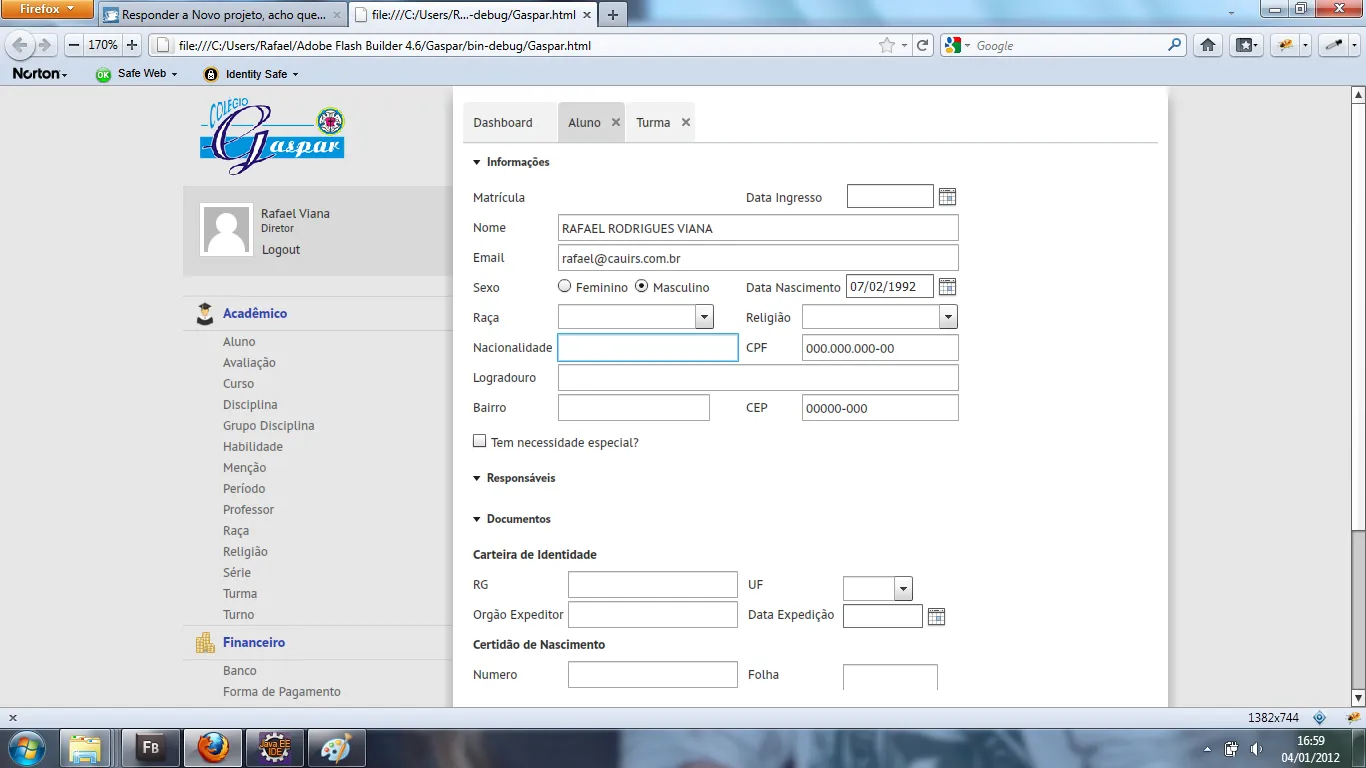Open the calendar picker beside Data Expedição

click(936, 616)
